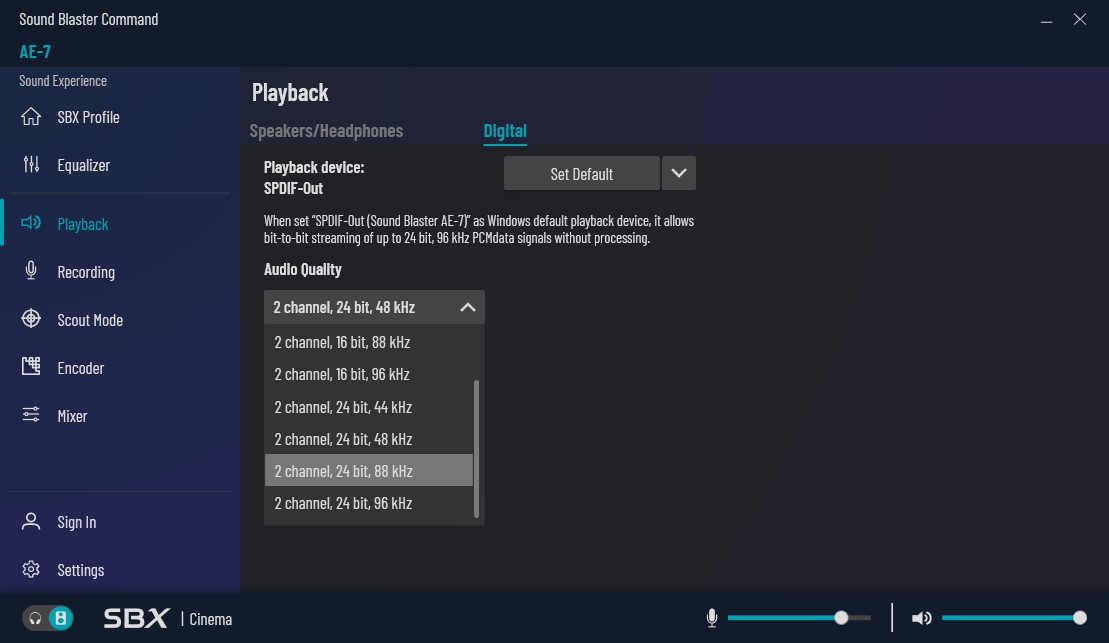Click the Cinema profile label
The height and width of the screenshot is (643, 1109).
coord(211,619)
